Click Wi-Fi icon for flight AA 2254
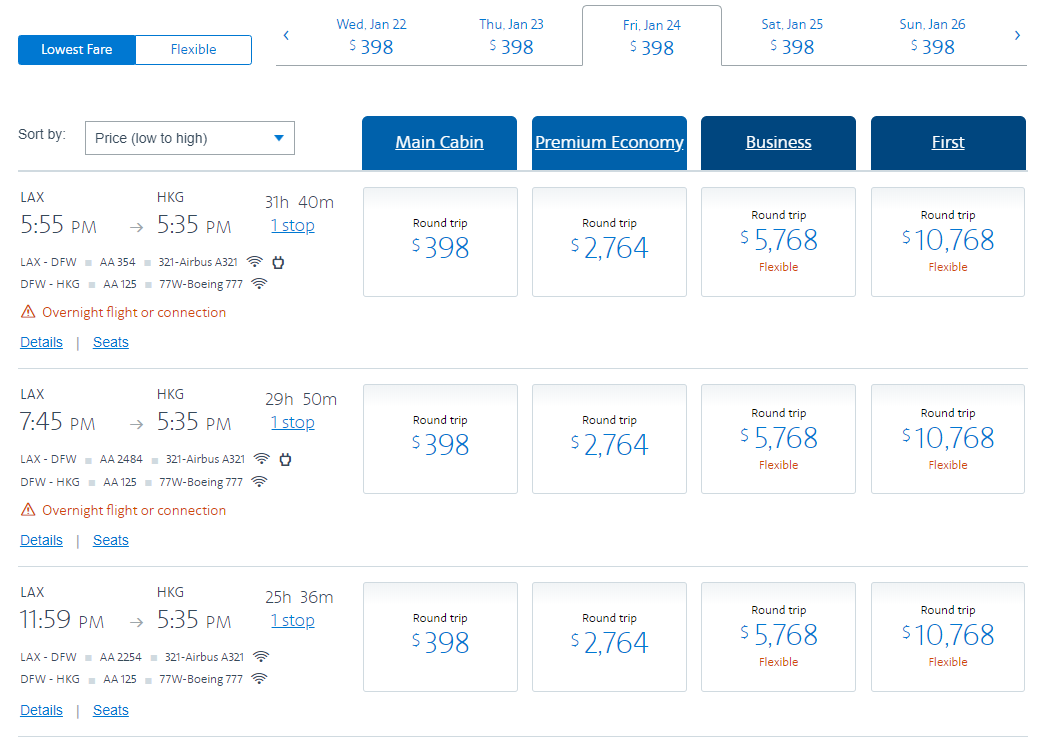 click(261, 657)
